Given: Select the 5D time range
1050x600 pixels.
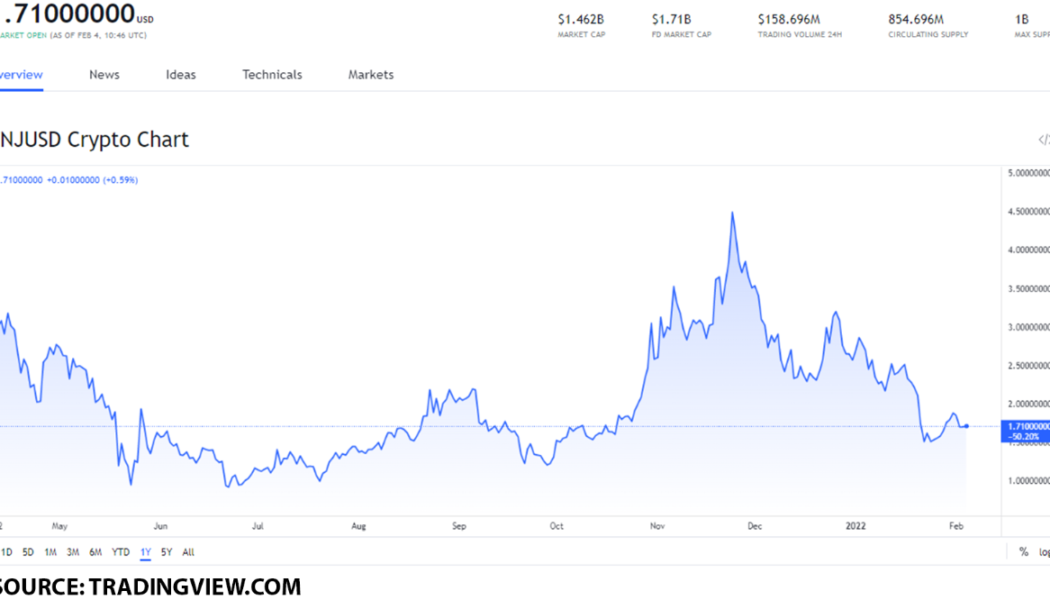Looking at the screenshot, I should pyautogui.click(x=27, y=551).
